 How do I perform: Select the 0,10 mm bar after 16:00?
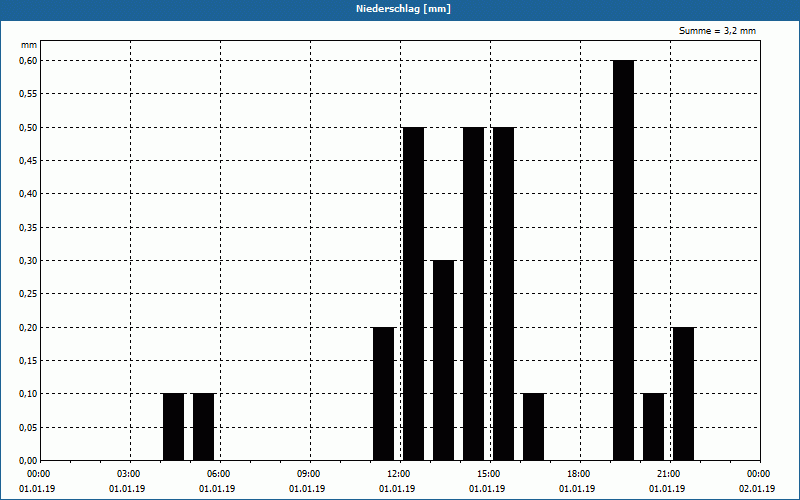(534, 427)
